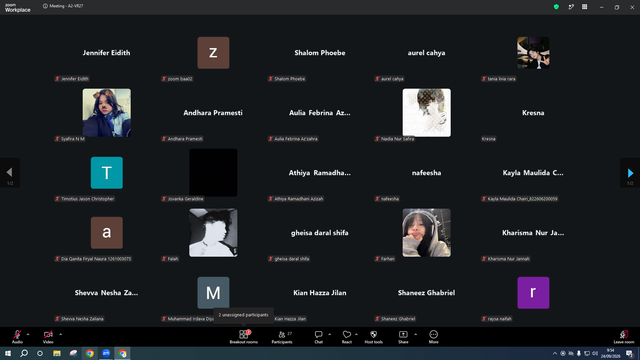Go to next gallery page arrow
Image resolution: width=640 pixels, height=360 pixels.
pos(630,173)
